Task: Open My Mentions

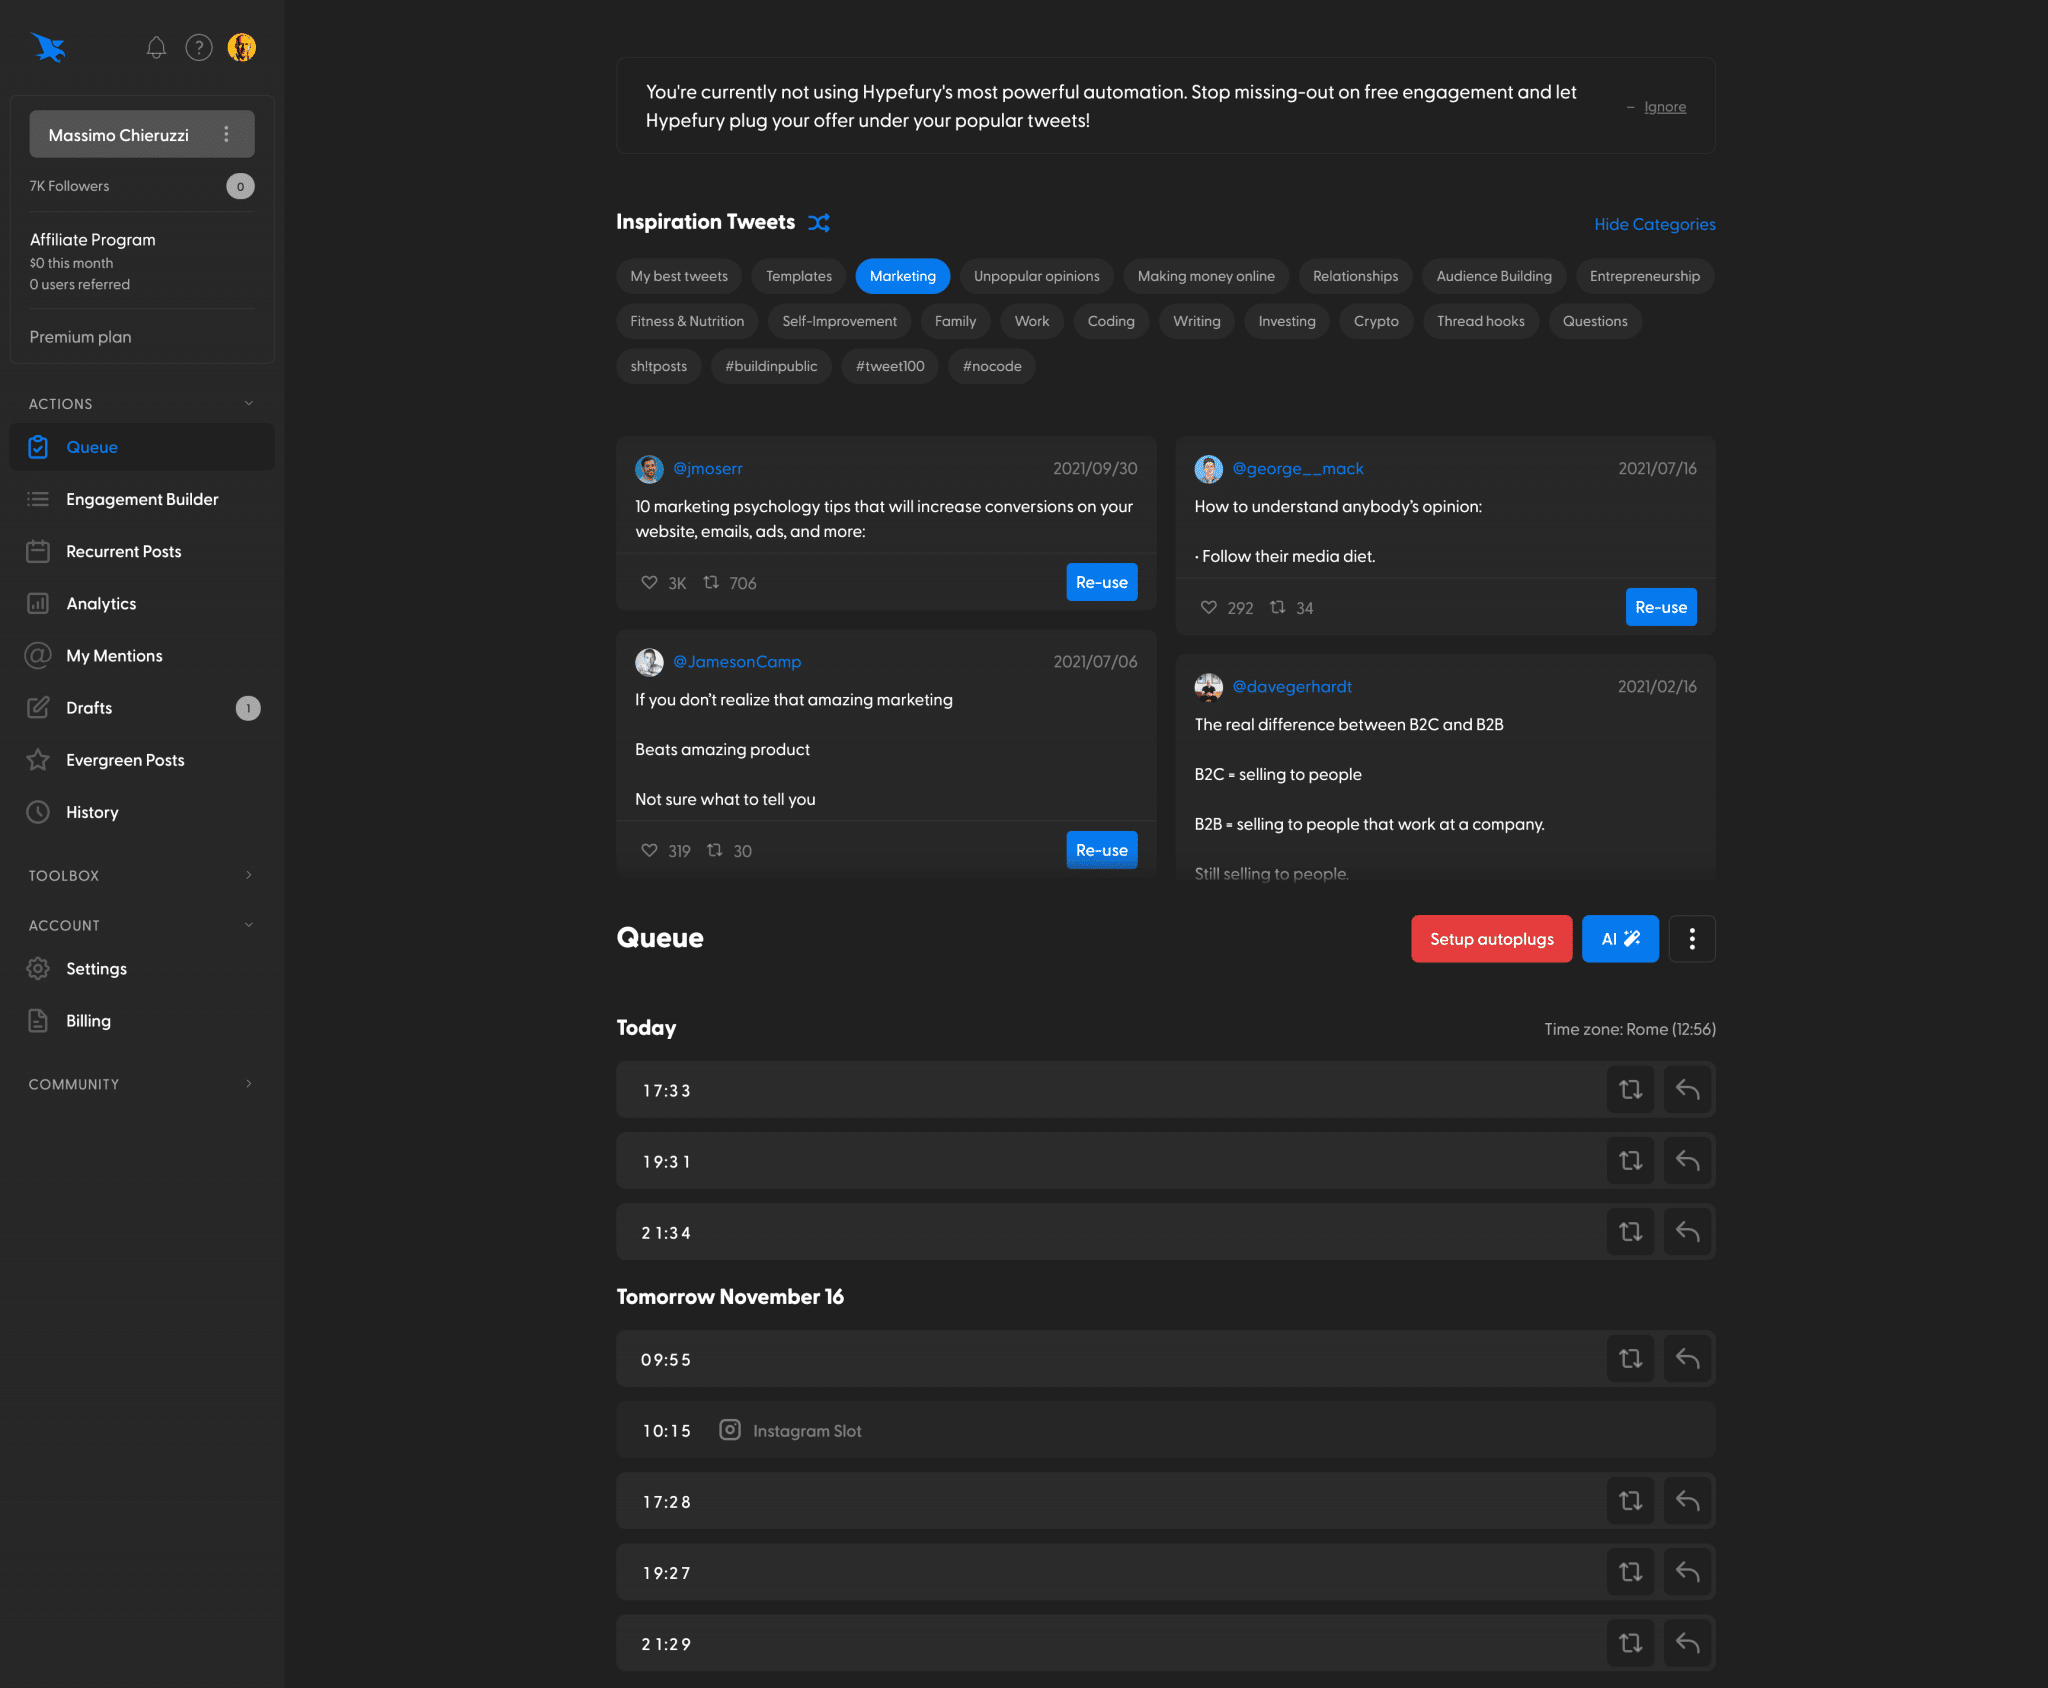Action: (x=142, y=655)
